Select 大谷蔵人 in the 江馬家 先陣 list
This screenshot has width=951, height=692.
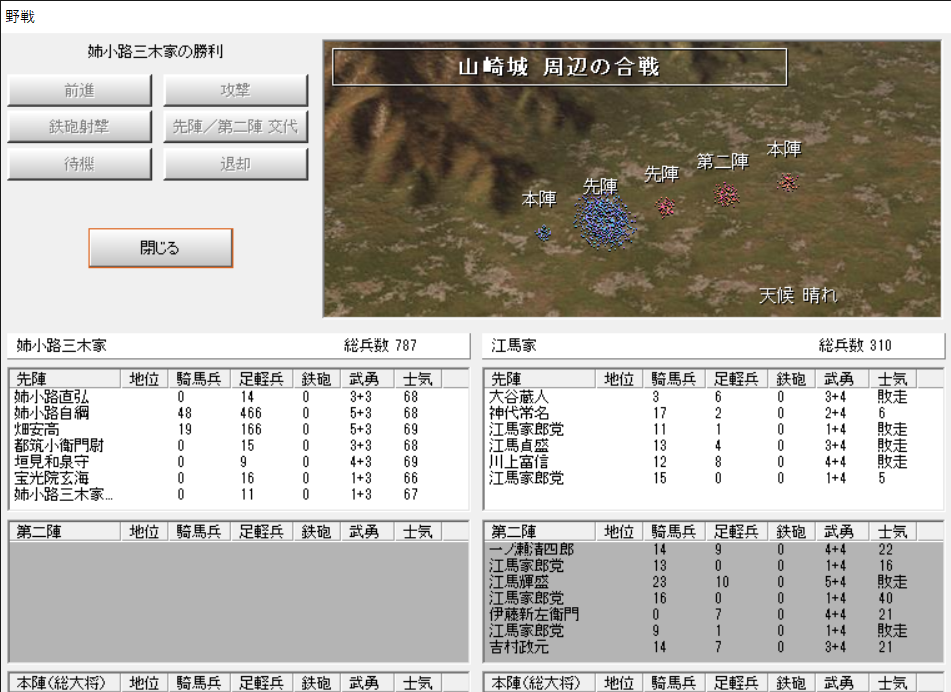520,397
